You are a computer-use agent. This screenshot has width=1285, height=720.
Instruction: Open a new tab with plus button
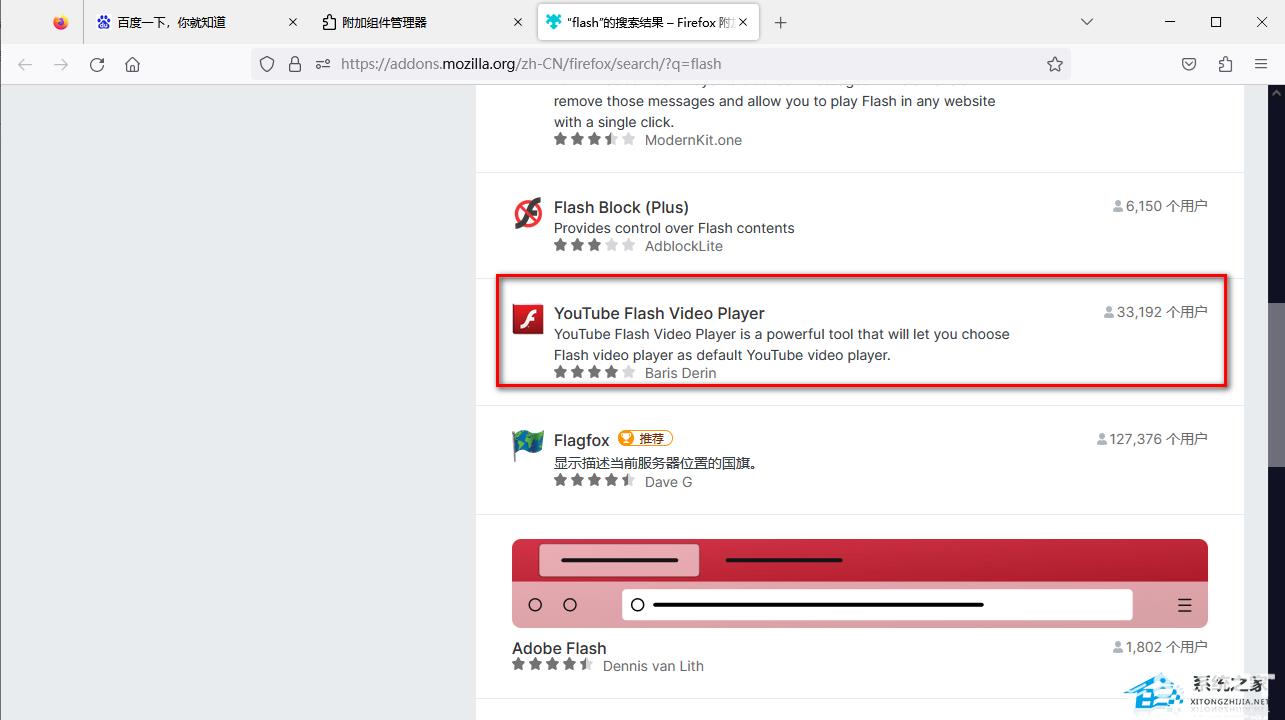click(x=781, y=22)
